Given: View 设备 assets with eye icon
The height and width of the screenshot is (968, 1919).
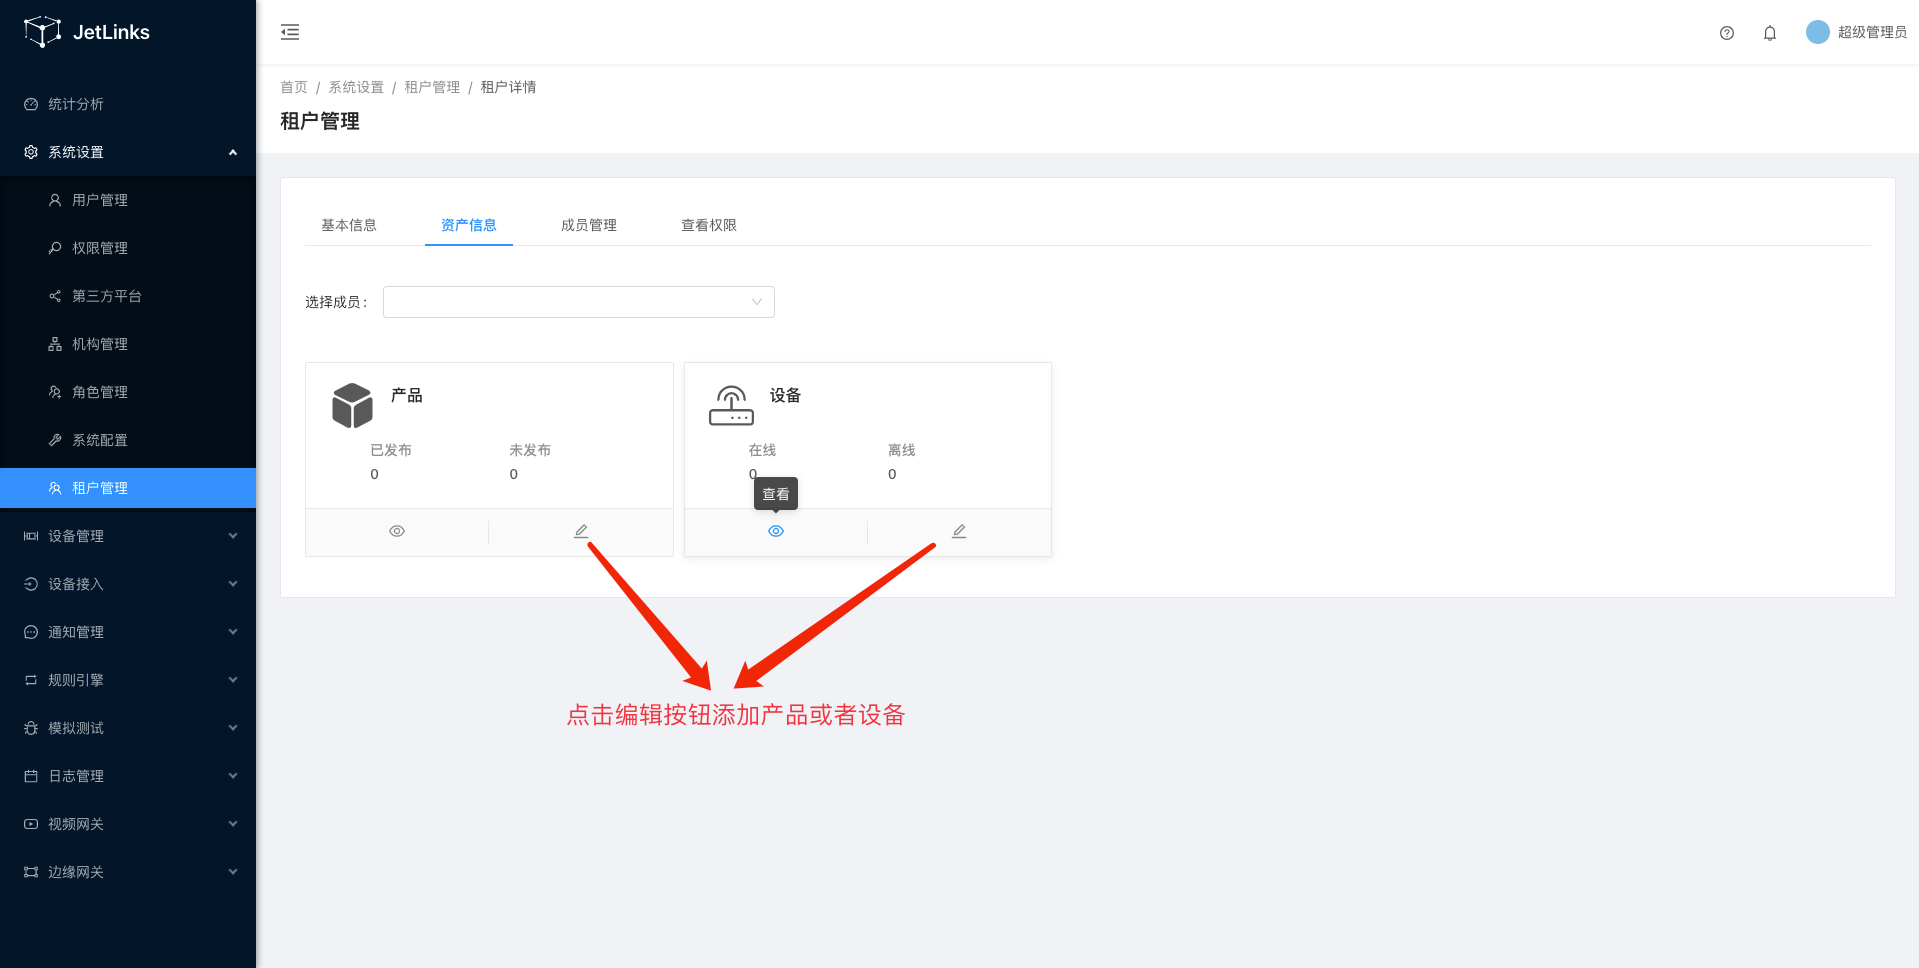Looking at the screenshot, I should pyautogui.click(x=776, y=531).
